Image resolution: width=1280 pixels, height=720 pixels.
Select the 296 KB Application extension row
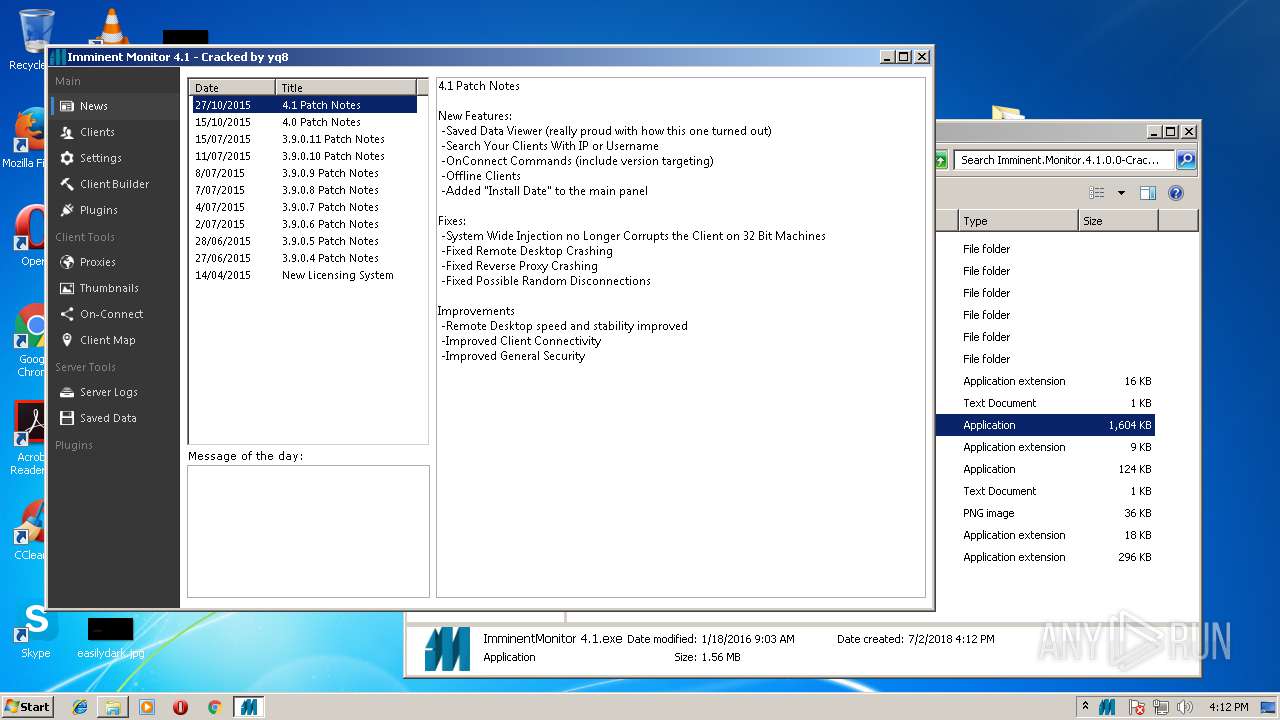1045,557
